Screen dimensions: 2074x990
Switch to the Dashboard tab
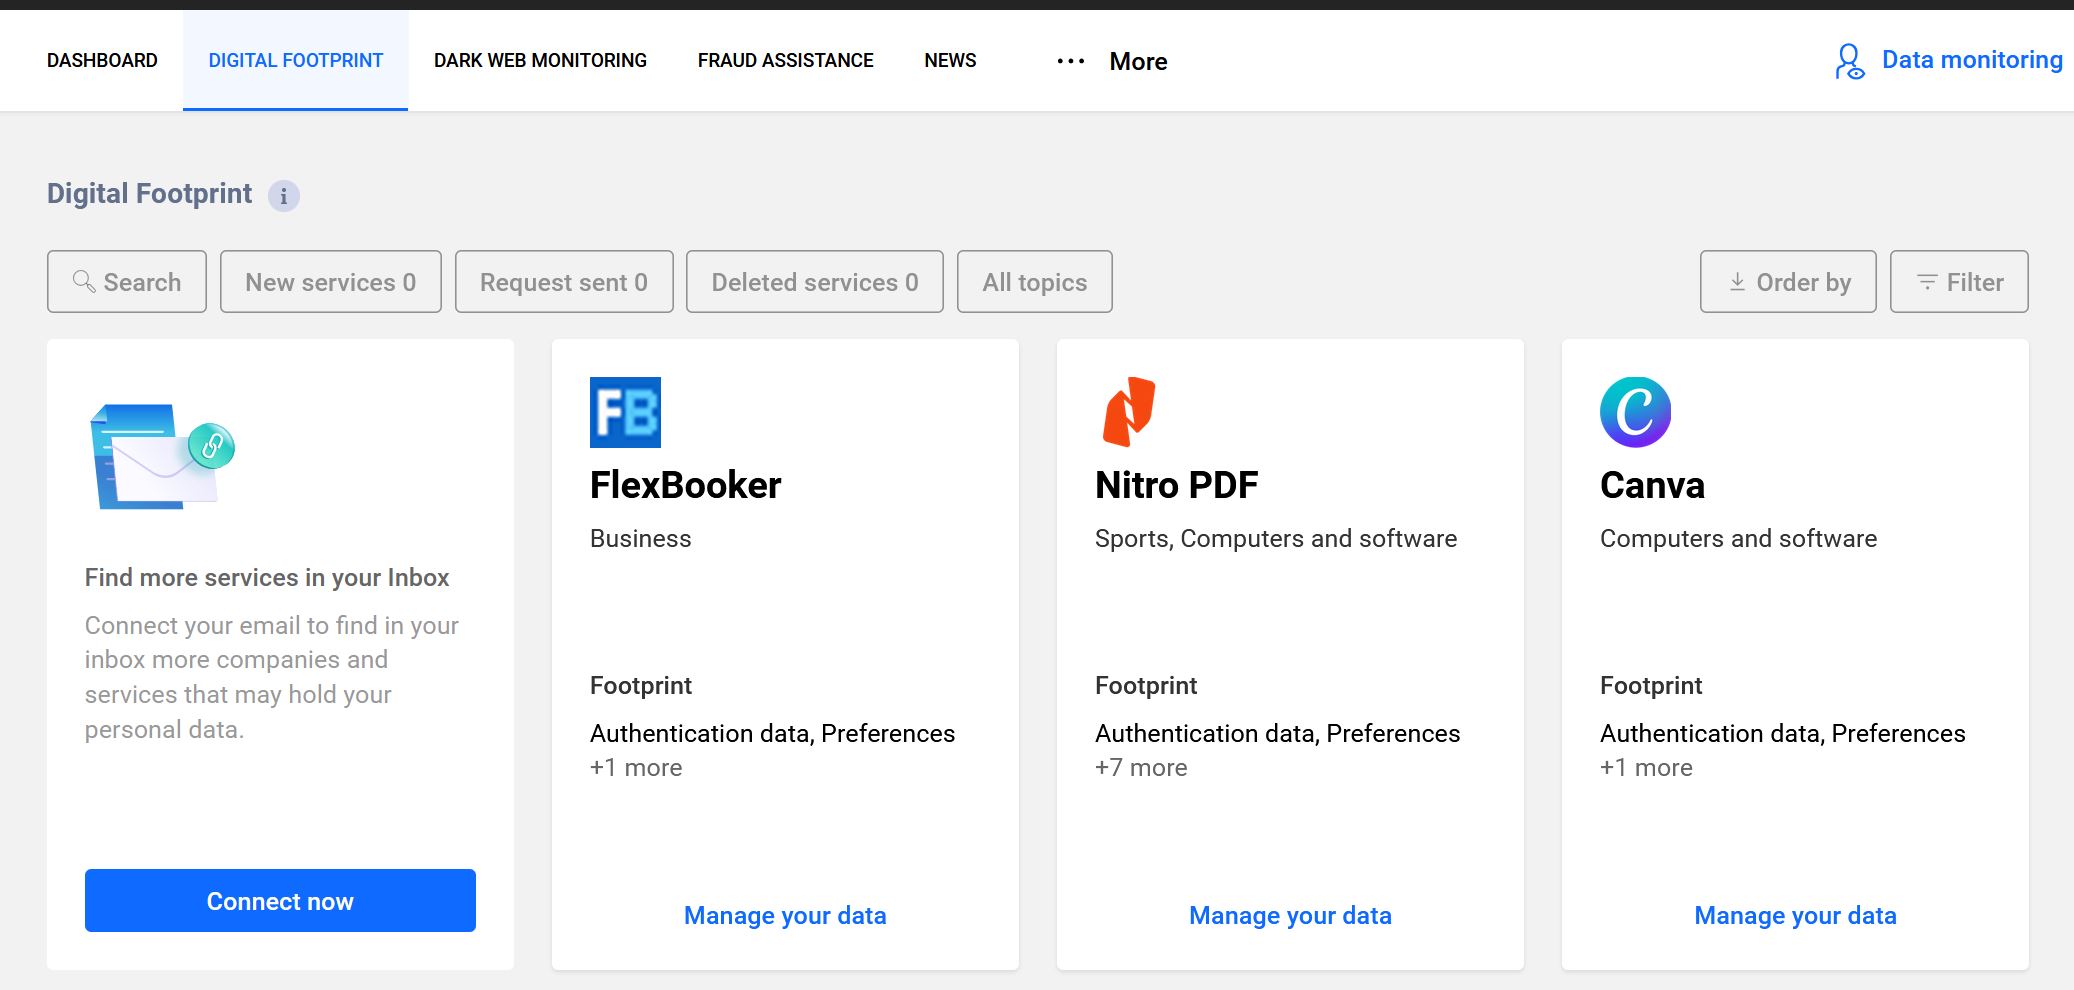(102, 61)
